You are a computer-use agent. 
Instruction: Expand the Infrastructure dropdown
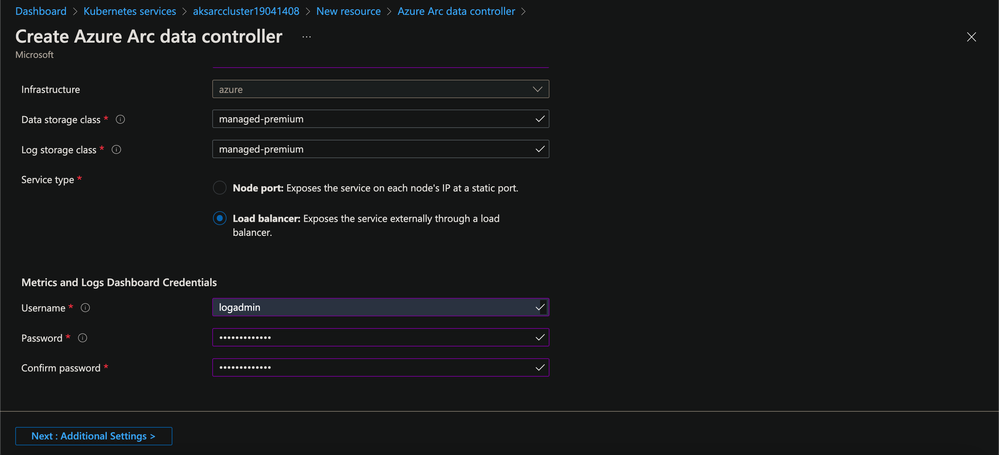380,89
